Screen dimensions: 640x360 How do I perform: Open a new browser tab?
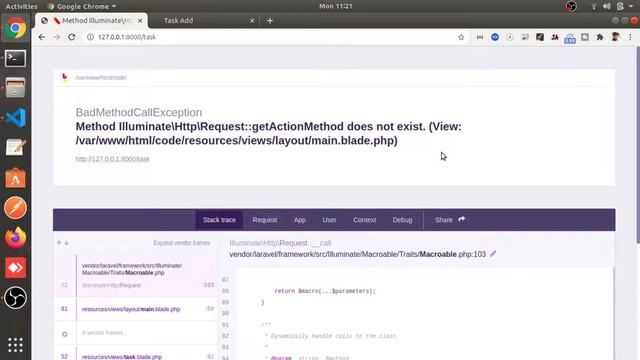(x=270, y=20)
